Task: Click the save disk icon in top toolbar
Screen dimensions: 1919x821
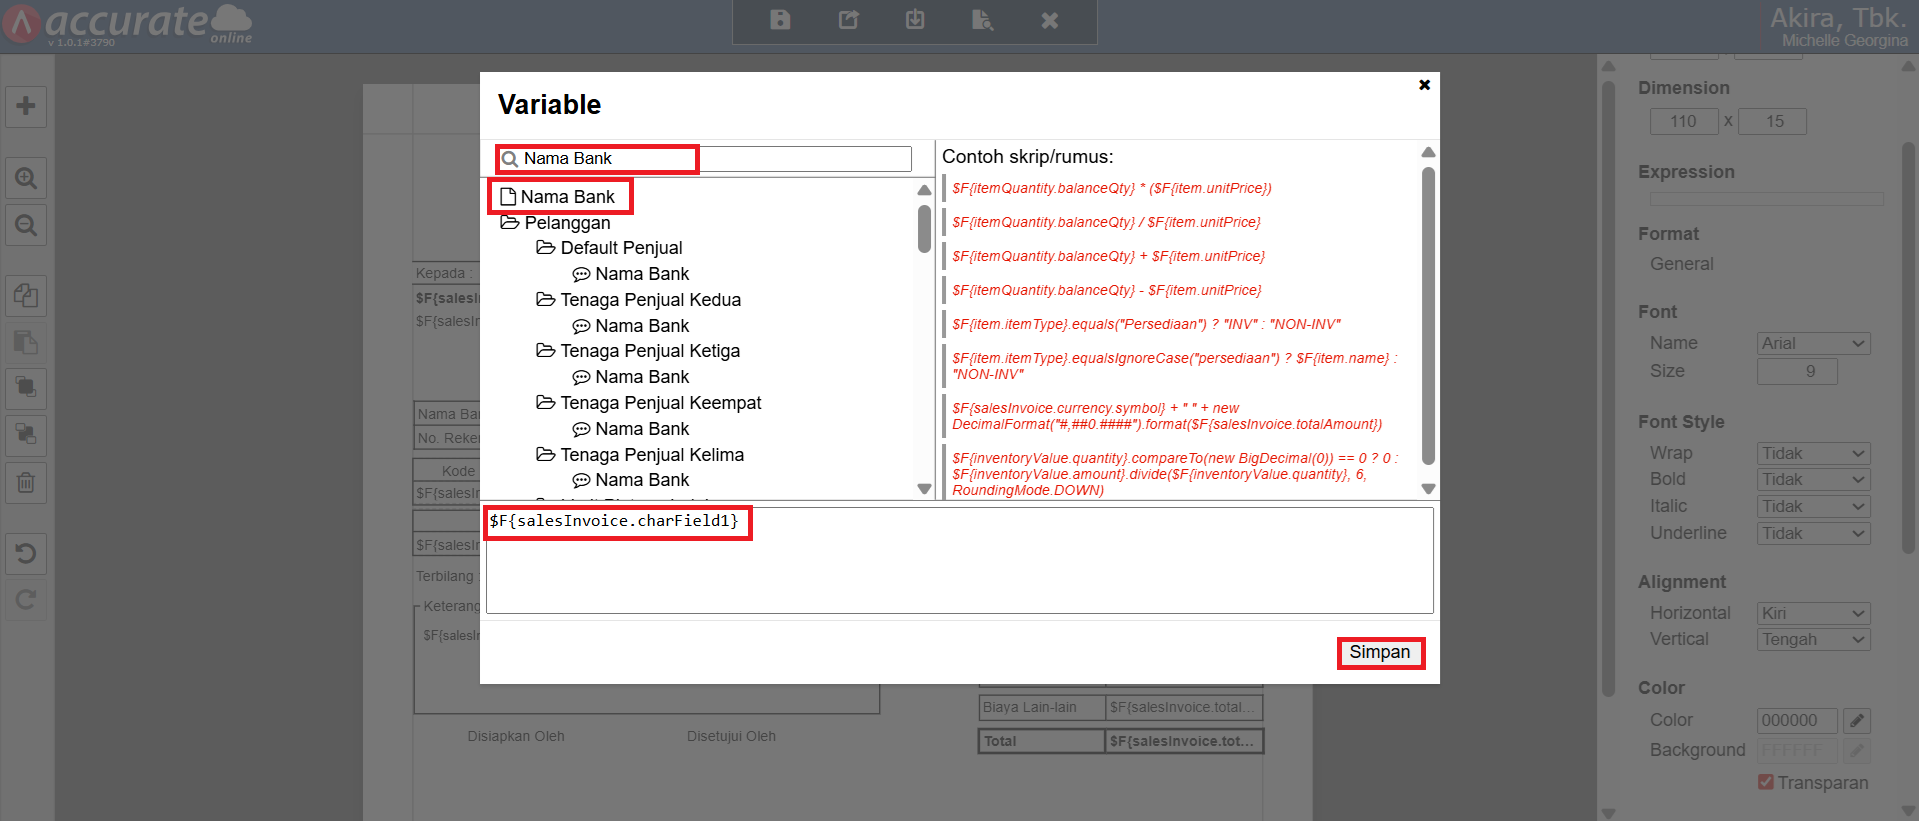Action: (780, 20)
